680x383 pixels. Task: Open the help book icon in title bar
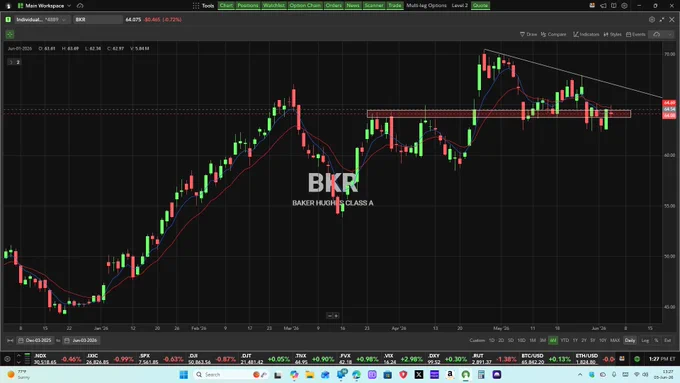tap(614, 6)
